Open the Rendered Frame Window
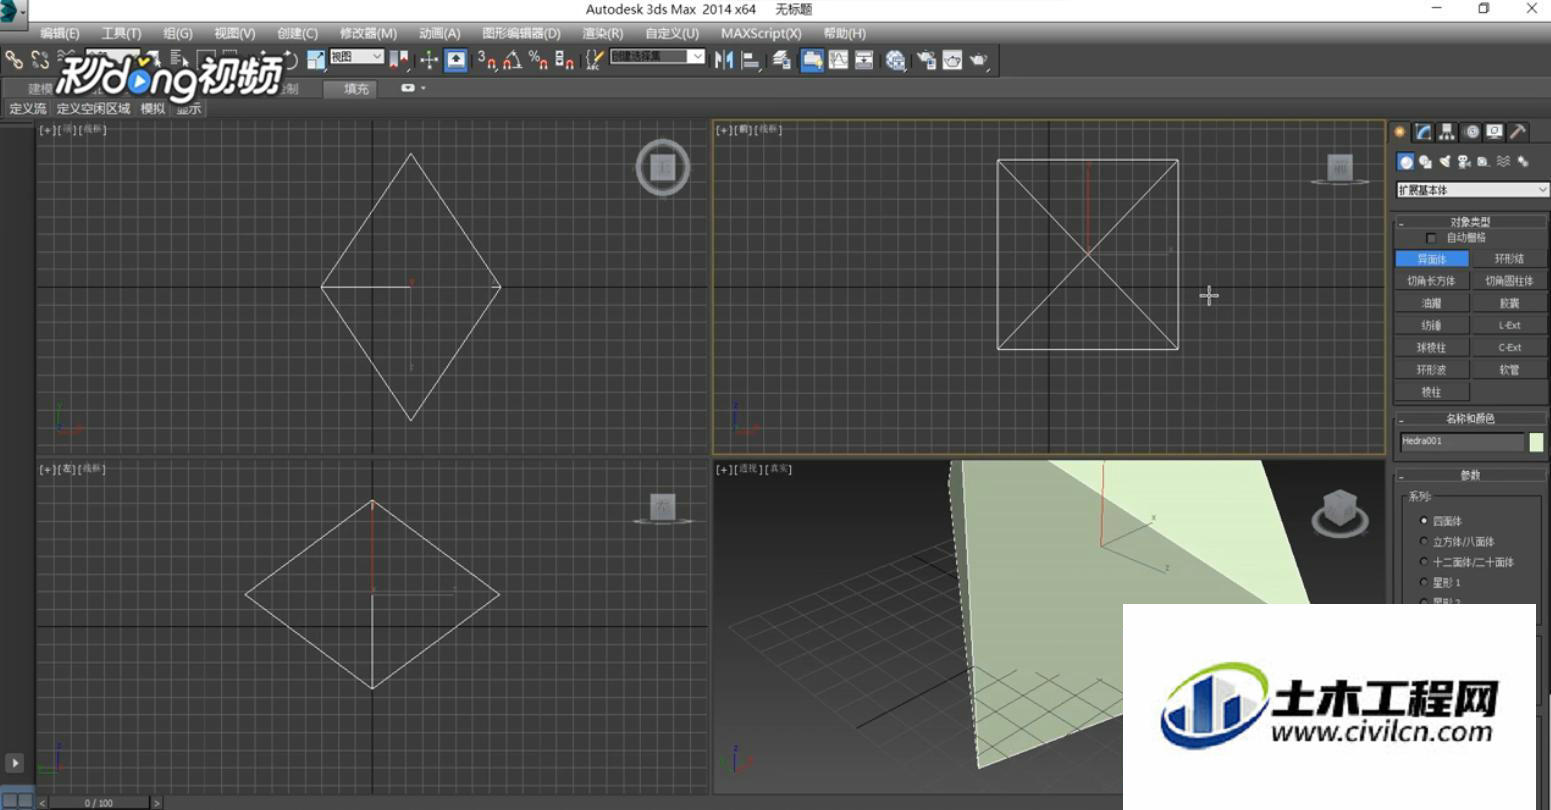This screenshot has height=810, width=1551. 952,61
